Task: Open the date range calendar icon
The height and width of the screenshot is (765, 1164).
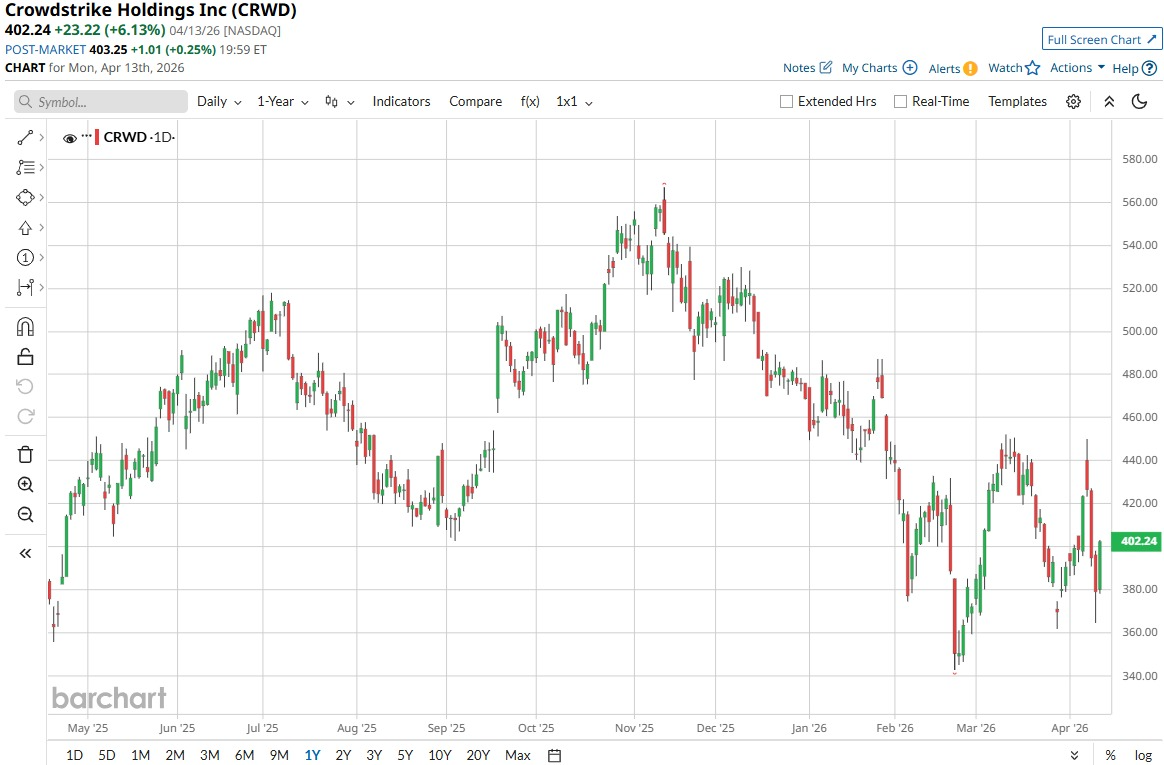Action: click(x=555, y=755)
